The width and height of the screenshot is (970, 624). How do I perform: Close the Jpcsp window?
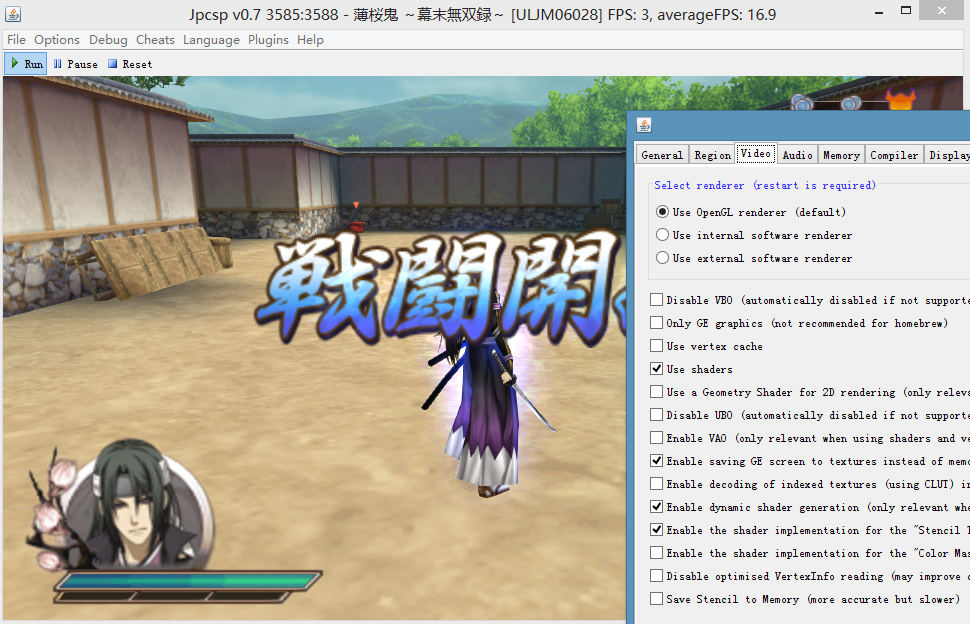click(x=942, y=11)
